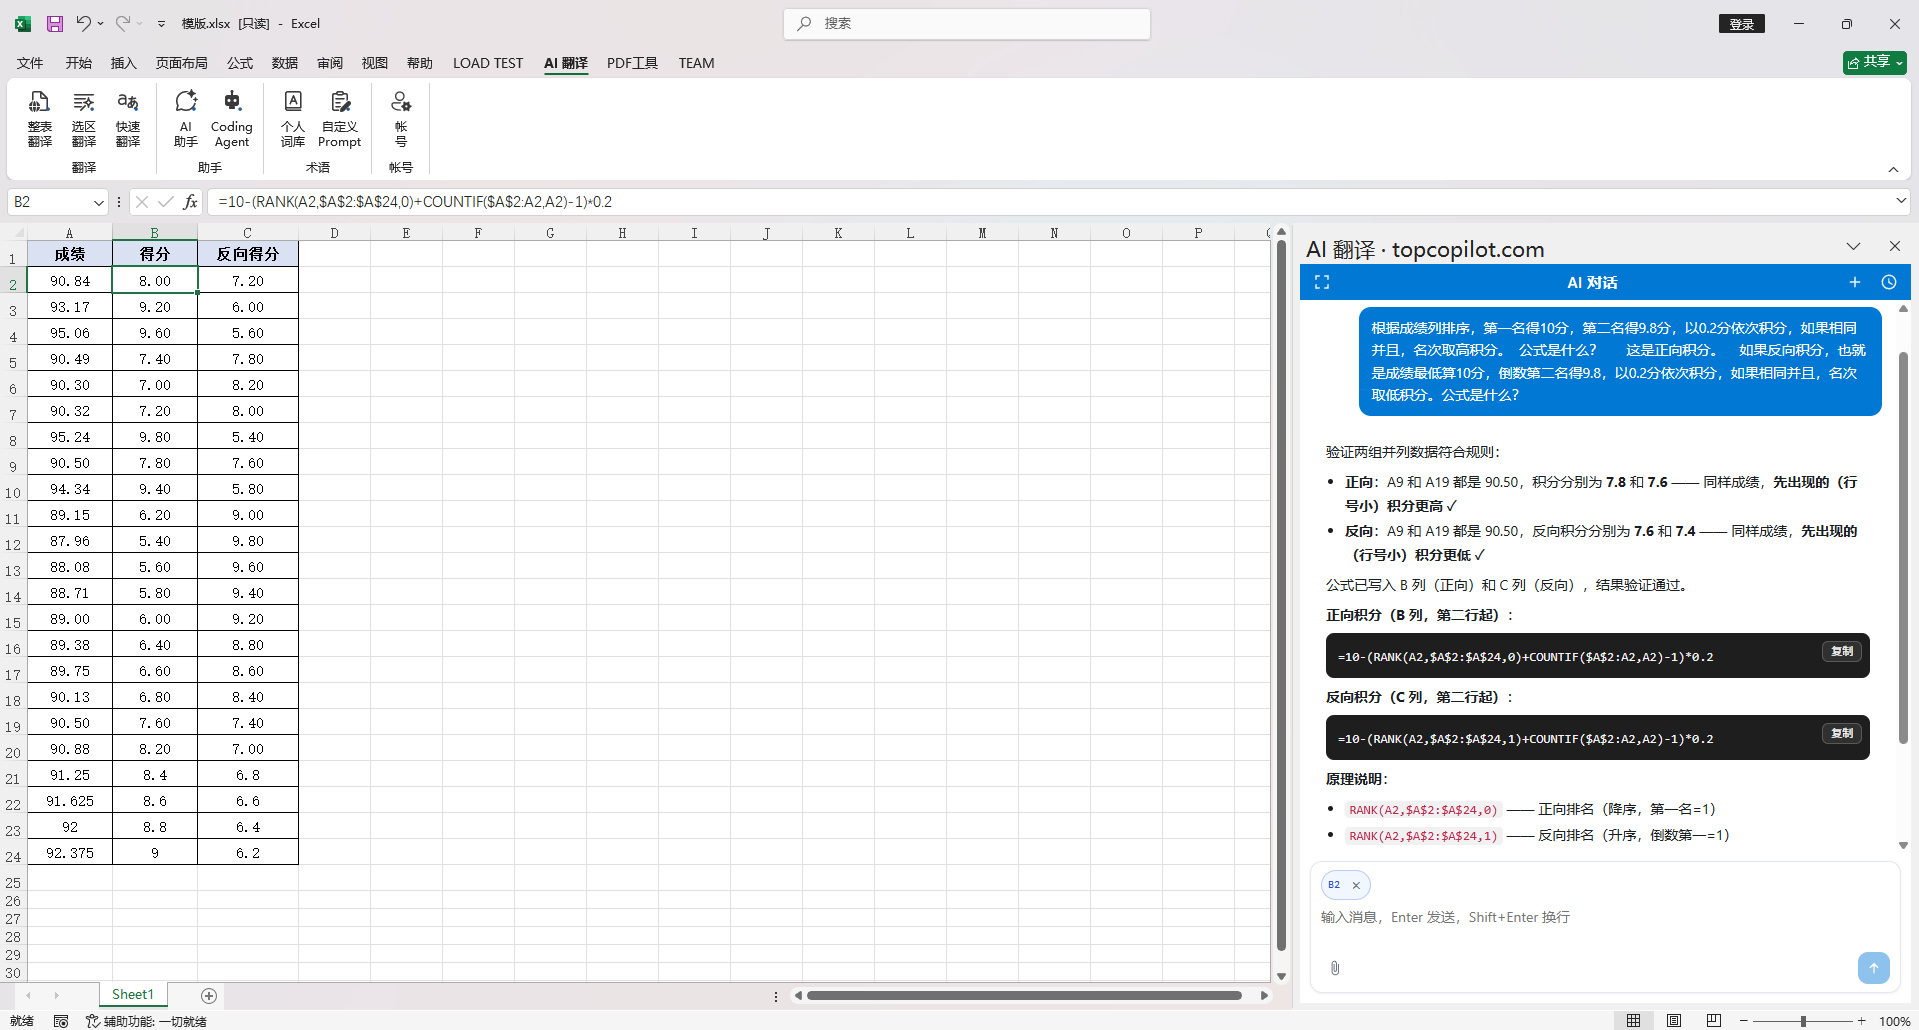Open the 个人词库 personal glossary
The height and width of the screenshot is (1030, 1919).
tap(293, 119)
